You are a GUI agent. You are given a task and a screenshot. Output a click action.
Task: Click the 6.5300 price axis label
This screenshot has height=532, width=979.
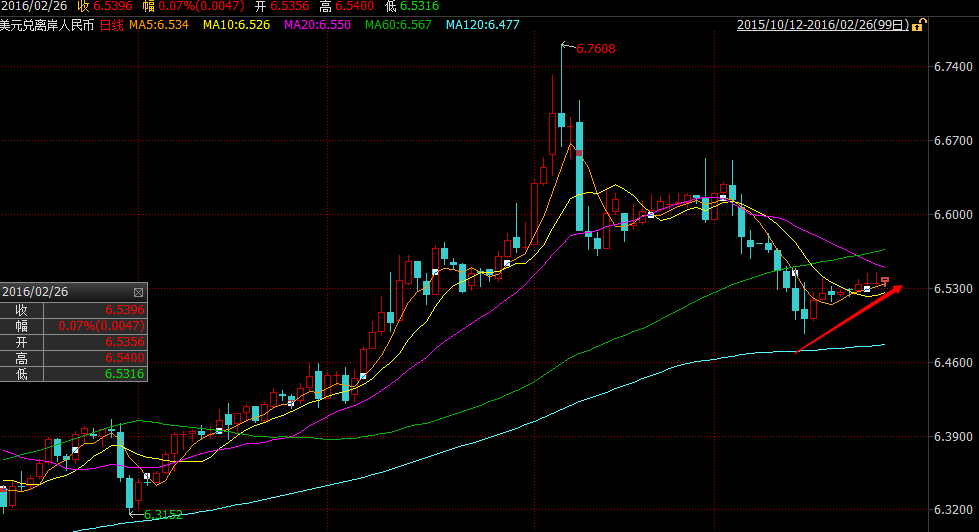953,288
